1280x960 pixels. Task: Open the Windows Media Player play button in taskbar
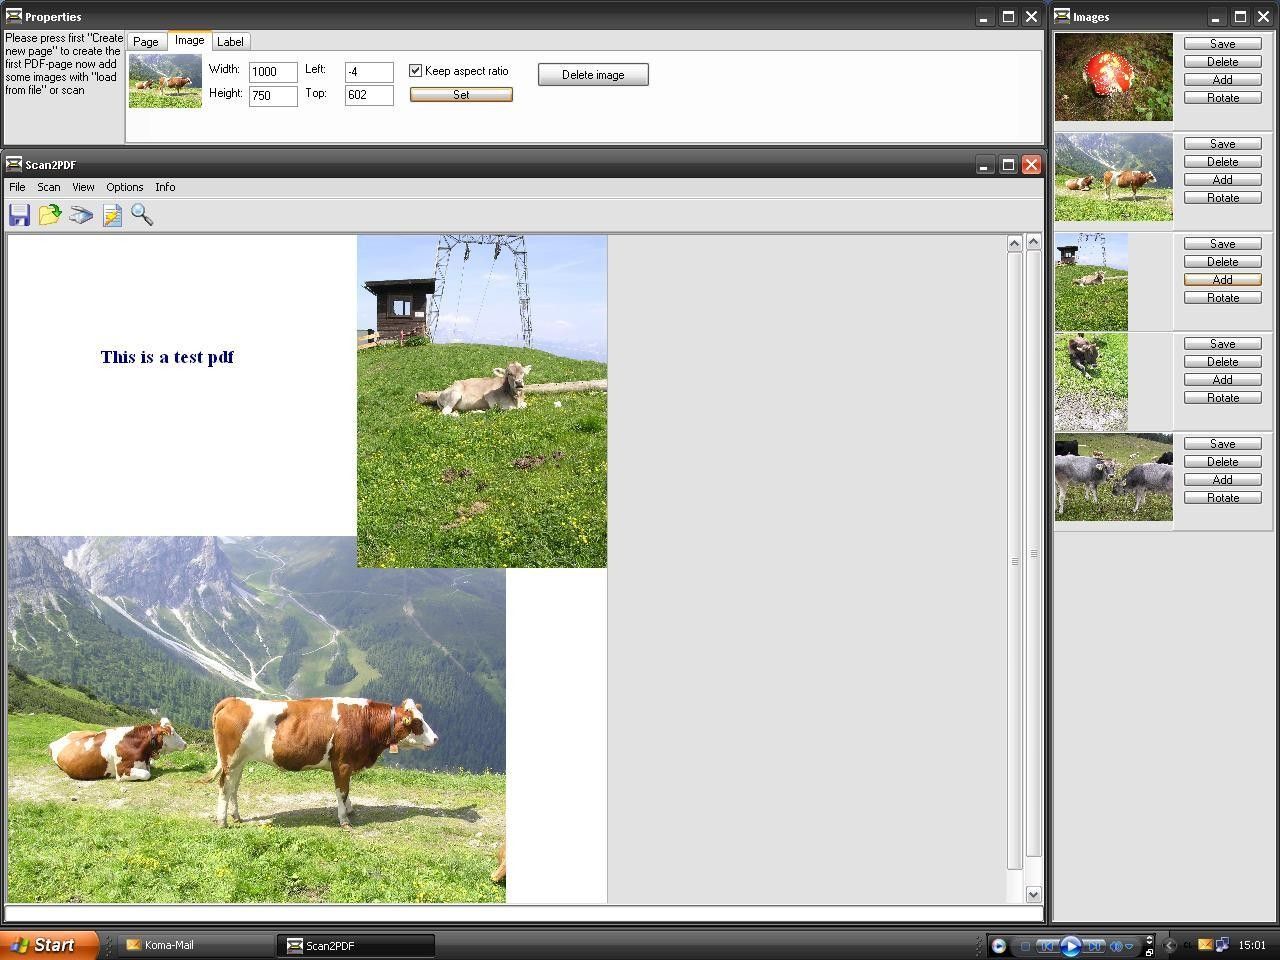1072,946
